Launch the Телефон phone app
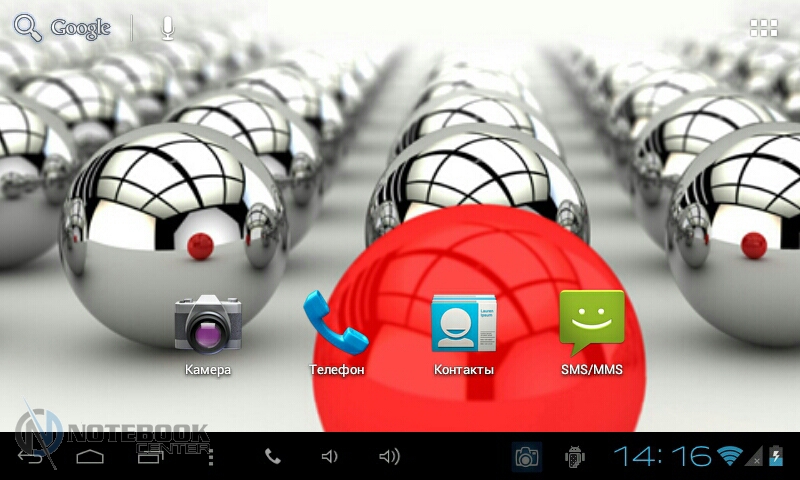This screenshot has width=800, height=480. [x=336, y=324]
